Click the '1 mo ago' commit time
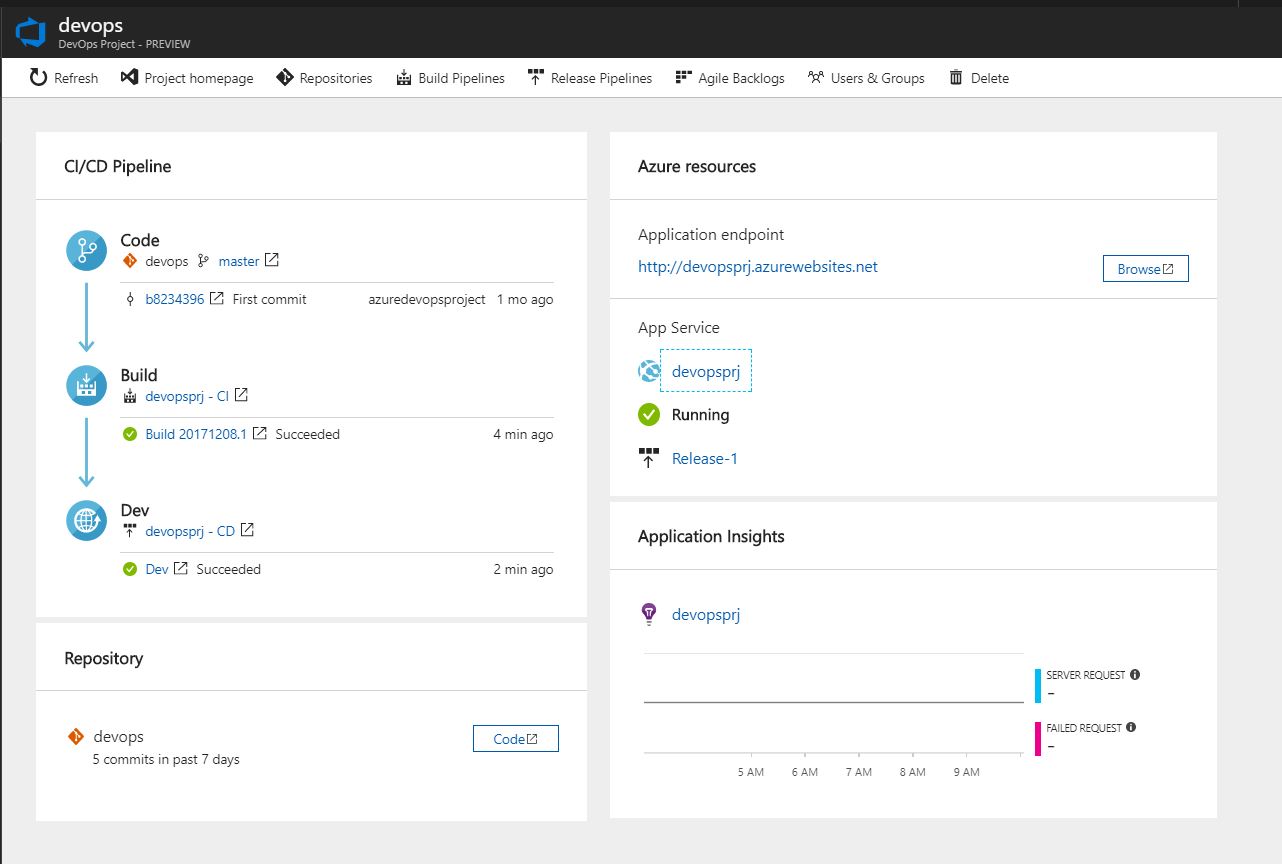Screen dimensions: 1282x864 pyautogui.click(x=525, y=299)
